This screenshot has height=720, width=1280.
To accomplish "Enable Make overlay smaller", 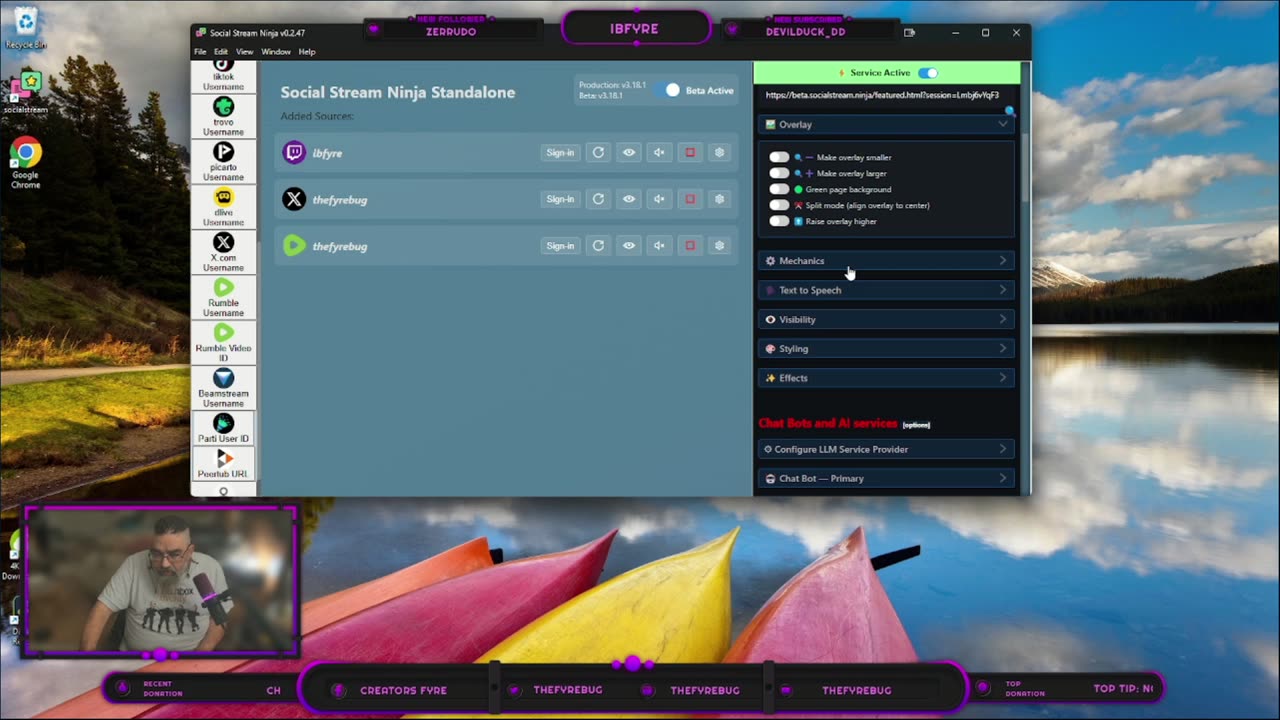I will (779, 157).
